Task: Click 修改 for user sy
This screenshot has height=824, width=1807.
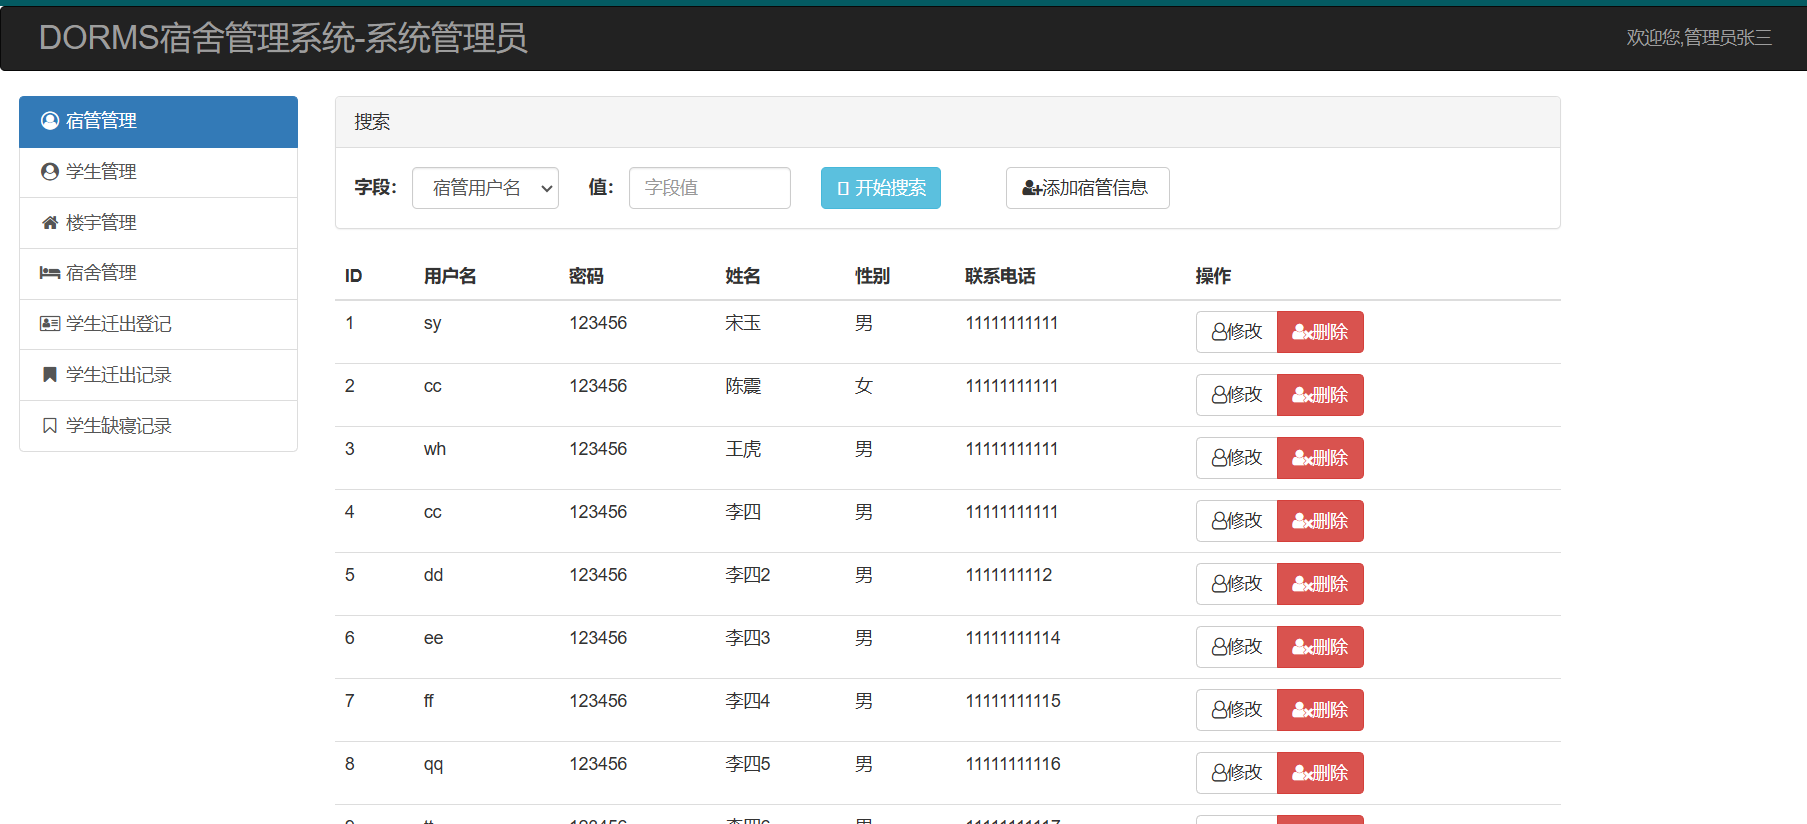Action: point(1237,332)
